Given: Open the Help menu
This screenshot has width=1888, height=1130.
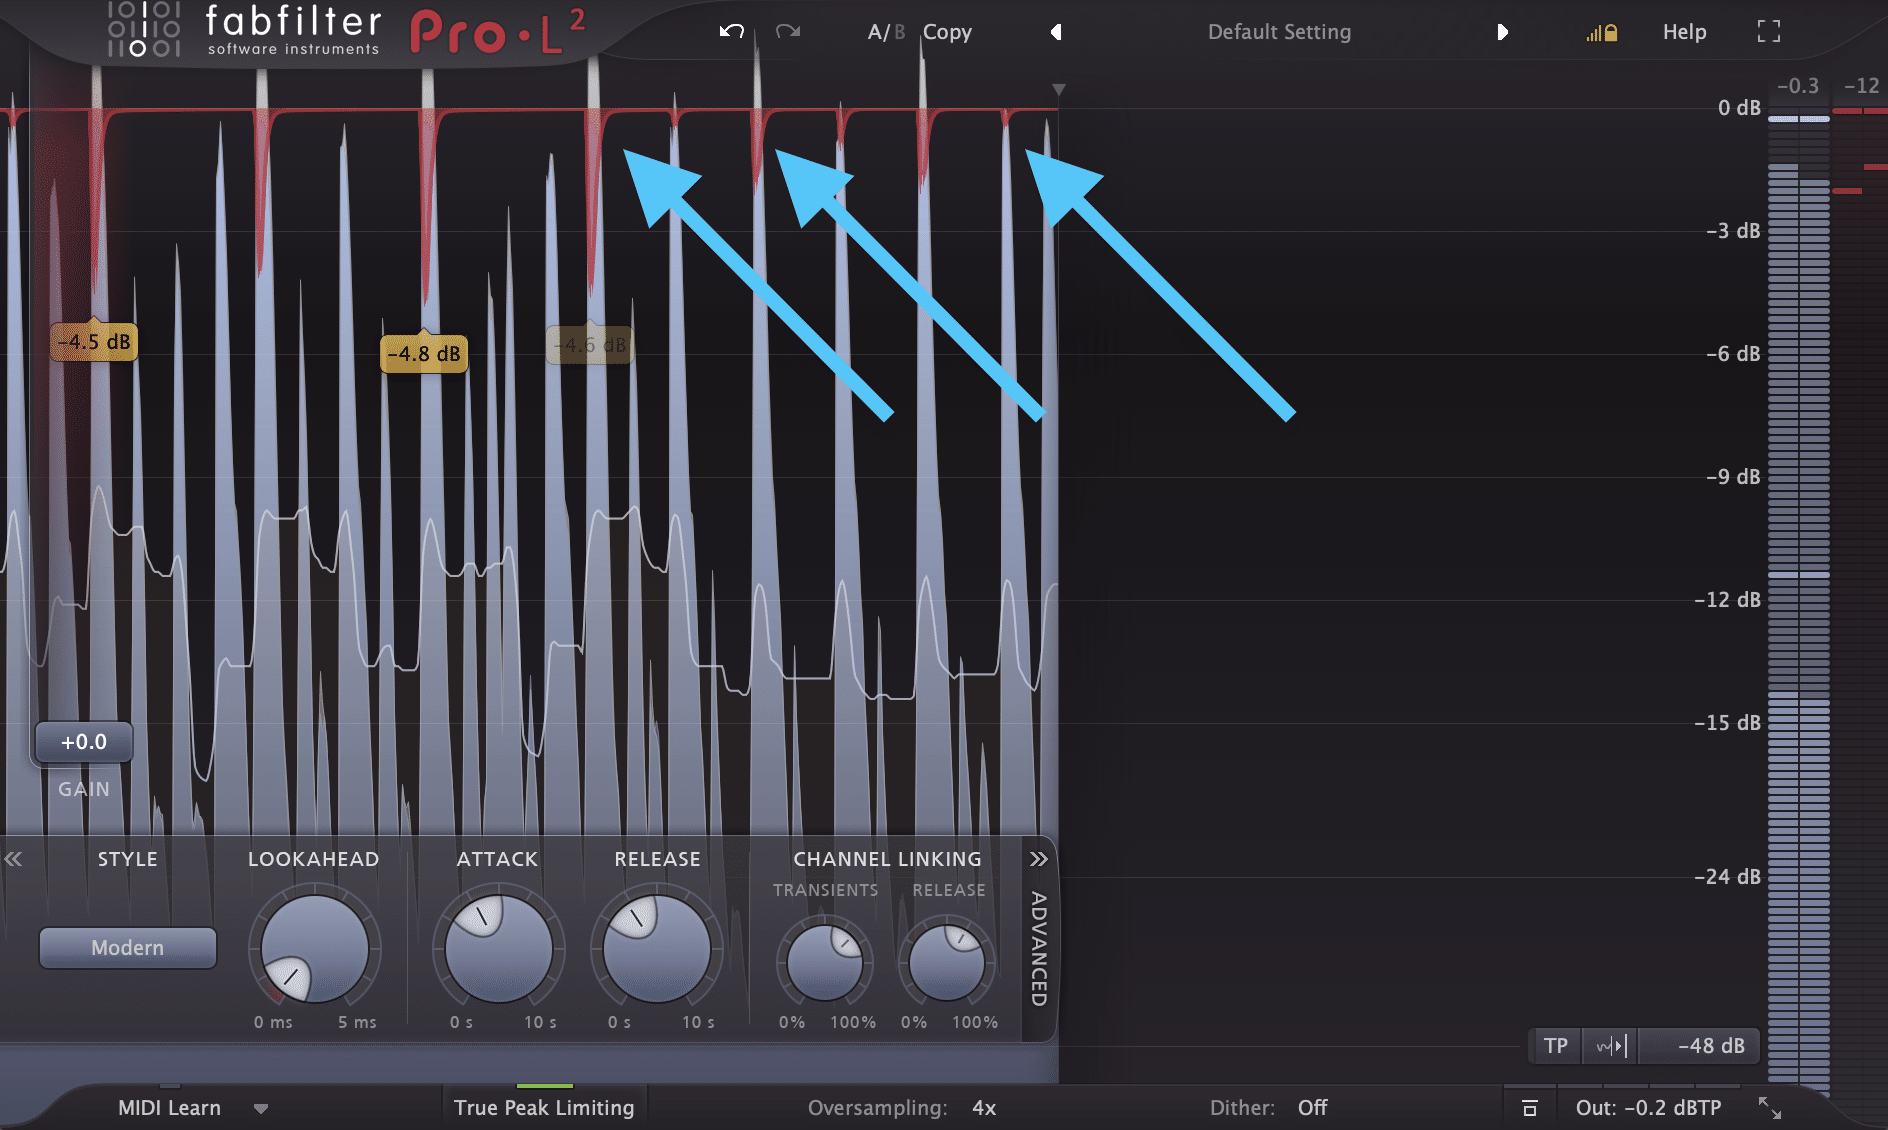Looking at the screenshot, I should 1684,31.
